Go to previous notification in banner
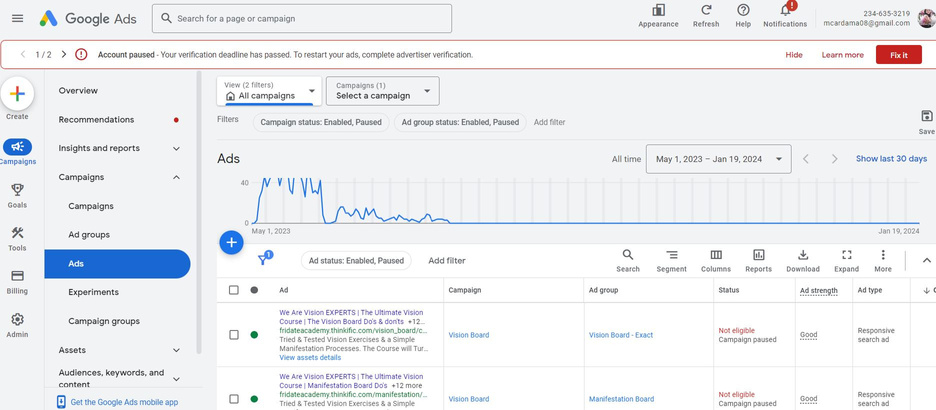 tap(23, 54)
